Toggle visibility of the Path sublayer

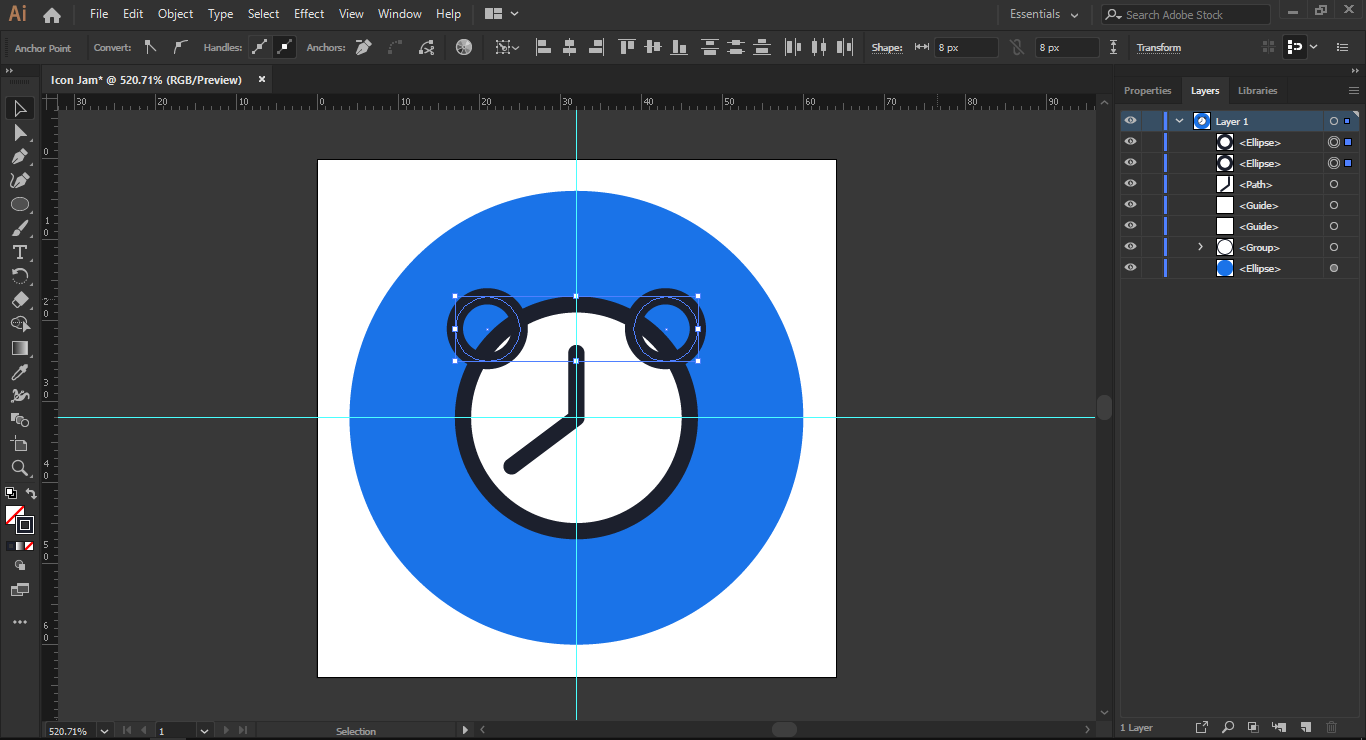[1130, 184]
